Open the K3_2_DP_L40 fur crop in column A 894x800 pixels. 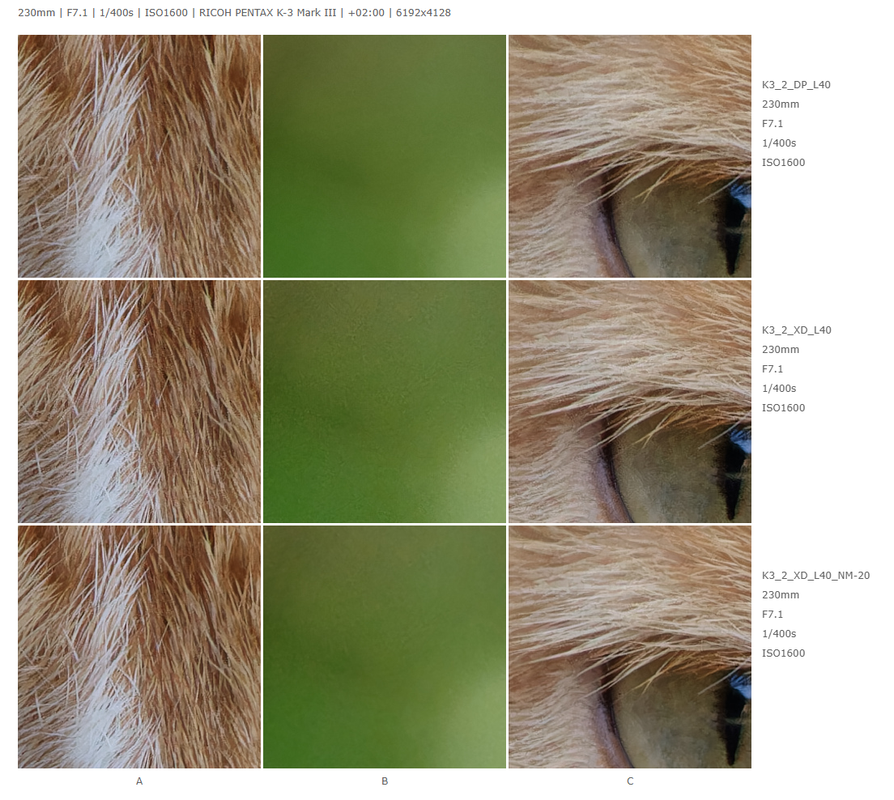pyautogui.click(x=139, y=156)
